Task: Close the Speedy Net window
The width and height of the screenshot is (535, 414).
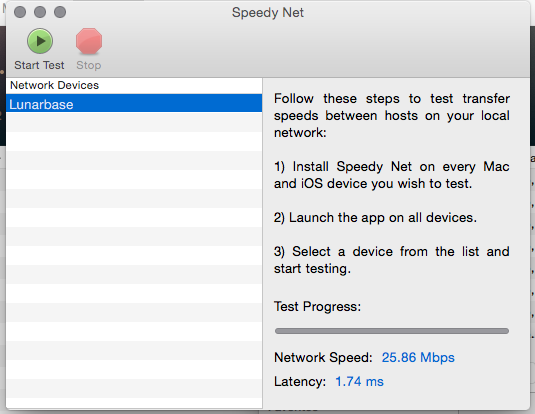Action: [20, 12]
